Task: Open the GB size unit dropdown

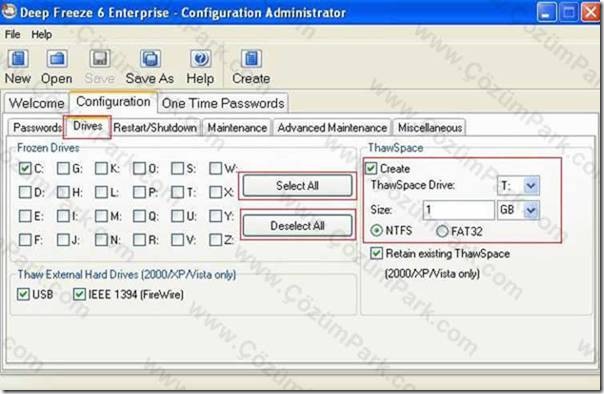Action: [531, 210]
